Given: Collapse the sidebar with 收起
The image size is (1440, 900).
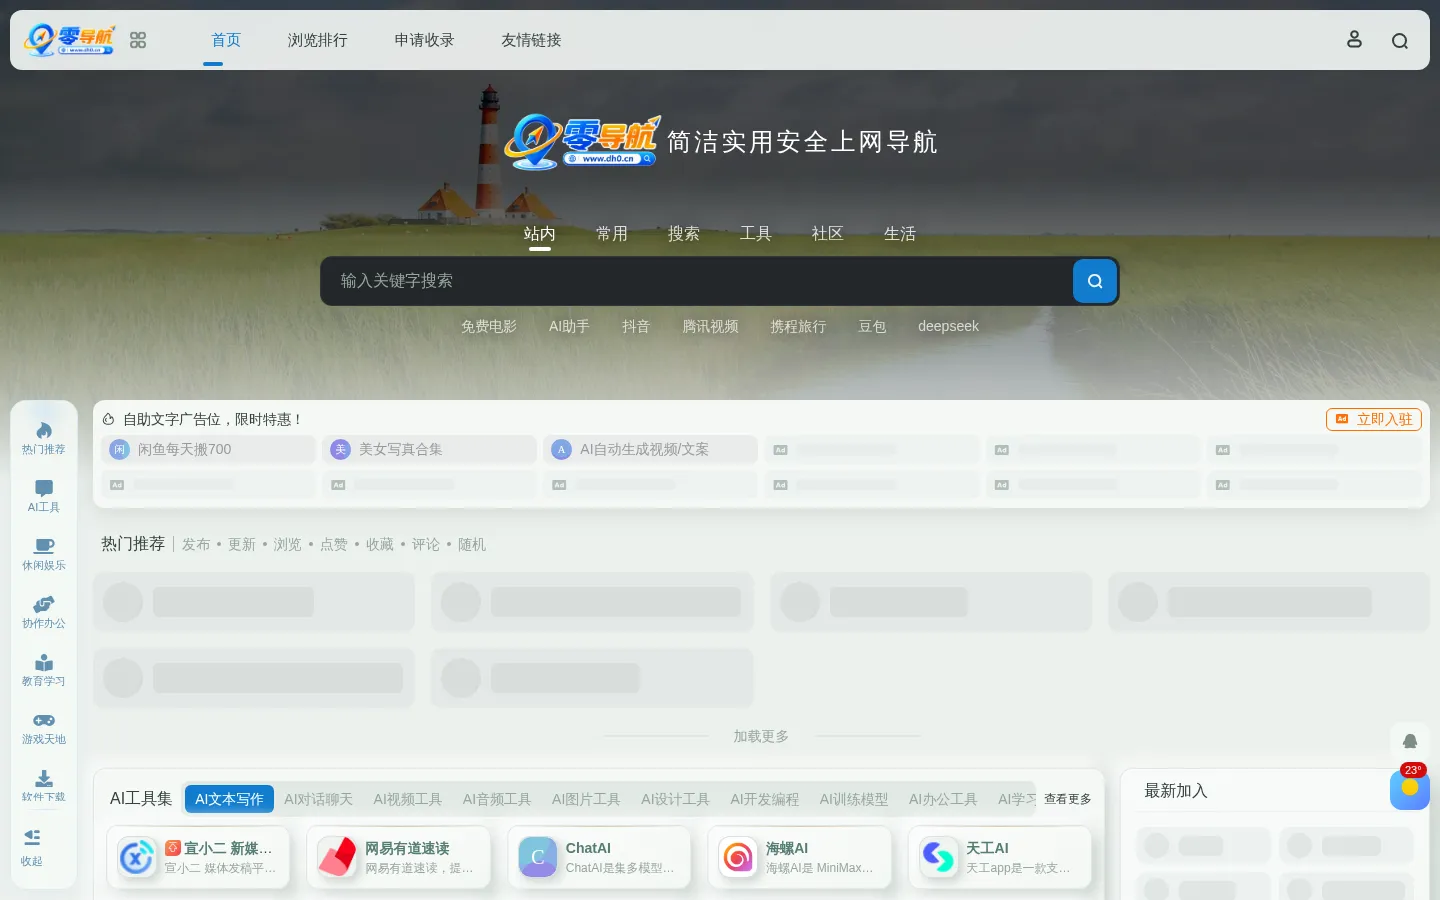Looking at the screenshot, I should tap(32, 846).
